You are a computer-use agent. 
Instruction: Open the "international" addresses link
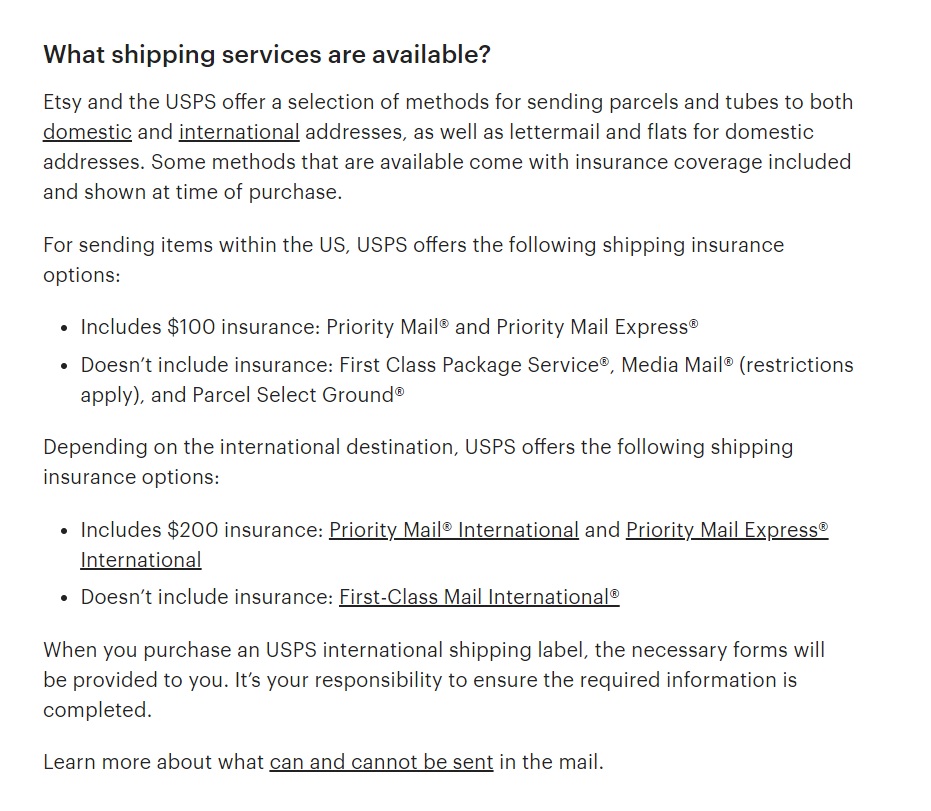[x=239, y=132]
